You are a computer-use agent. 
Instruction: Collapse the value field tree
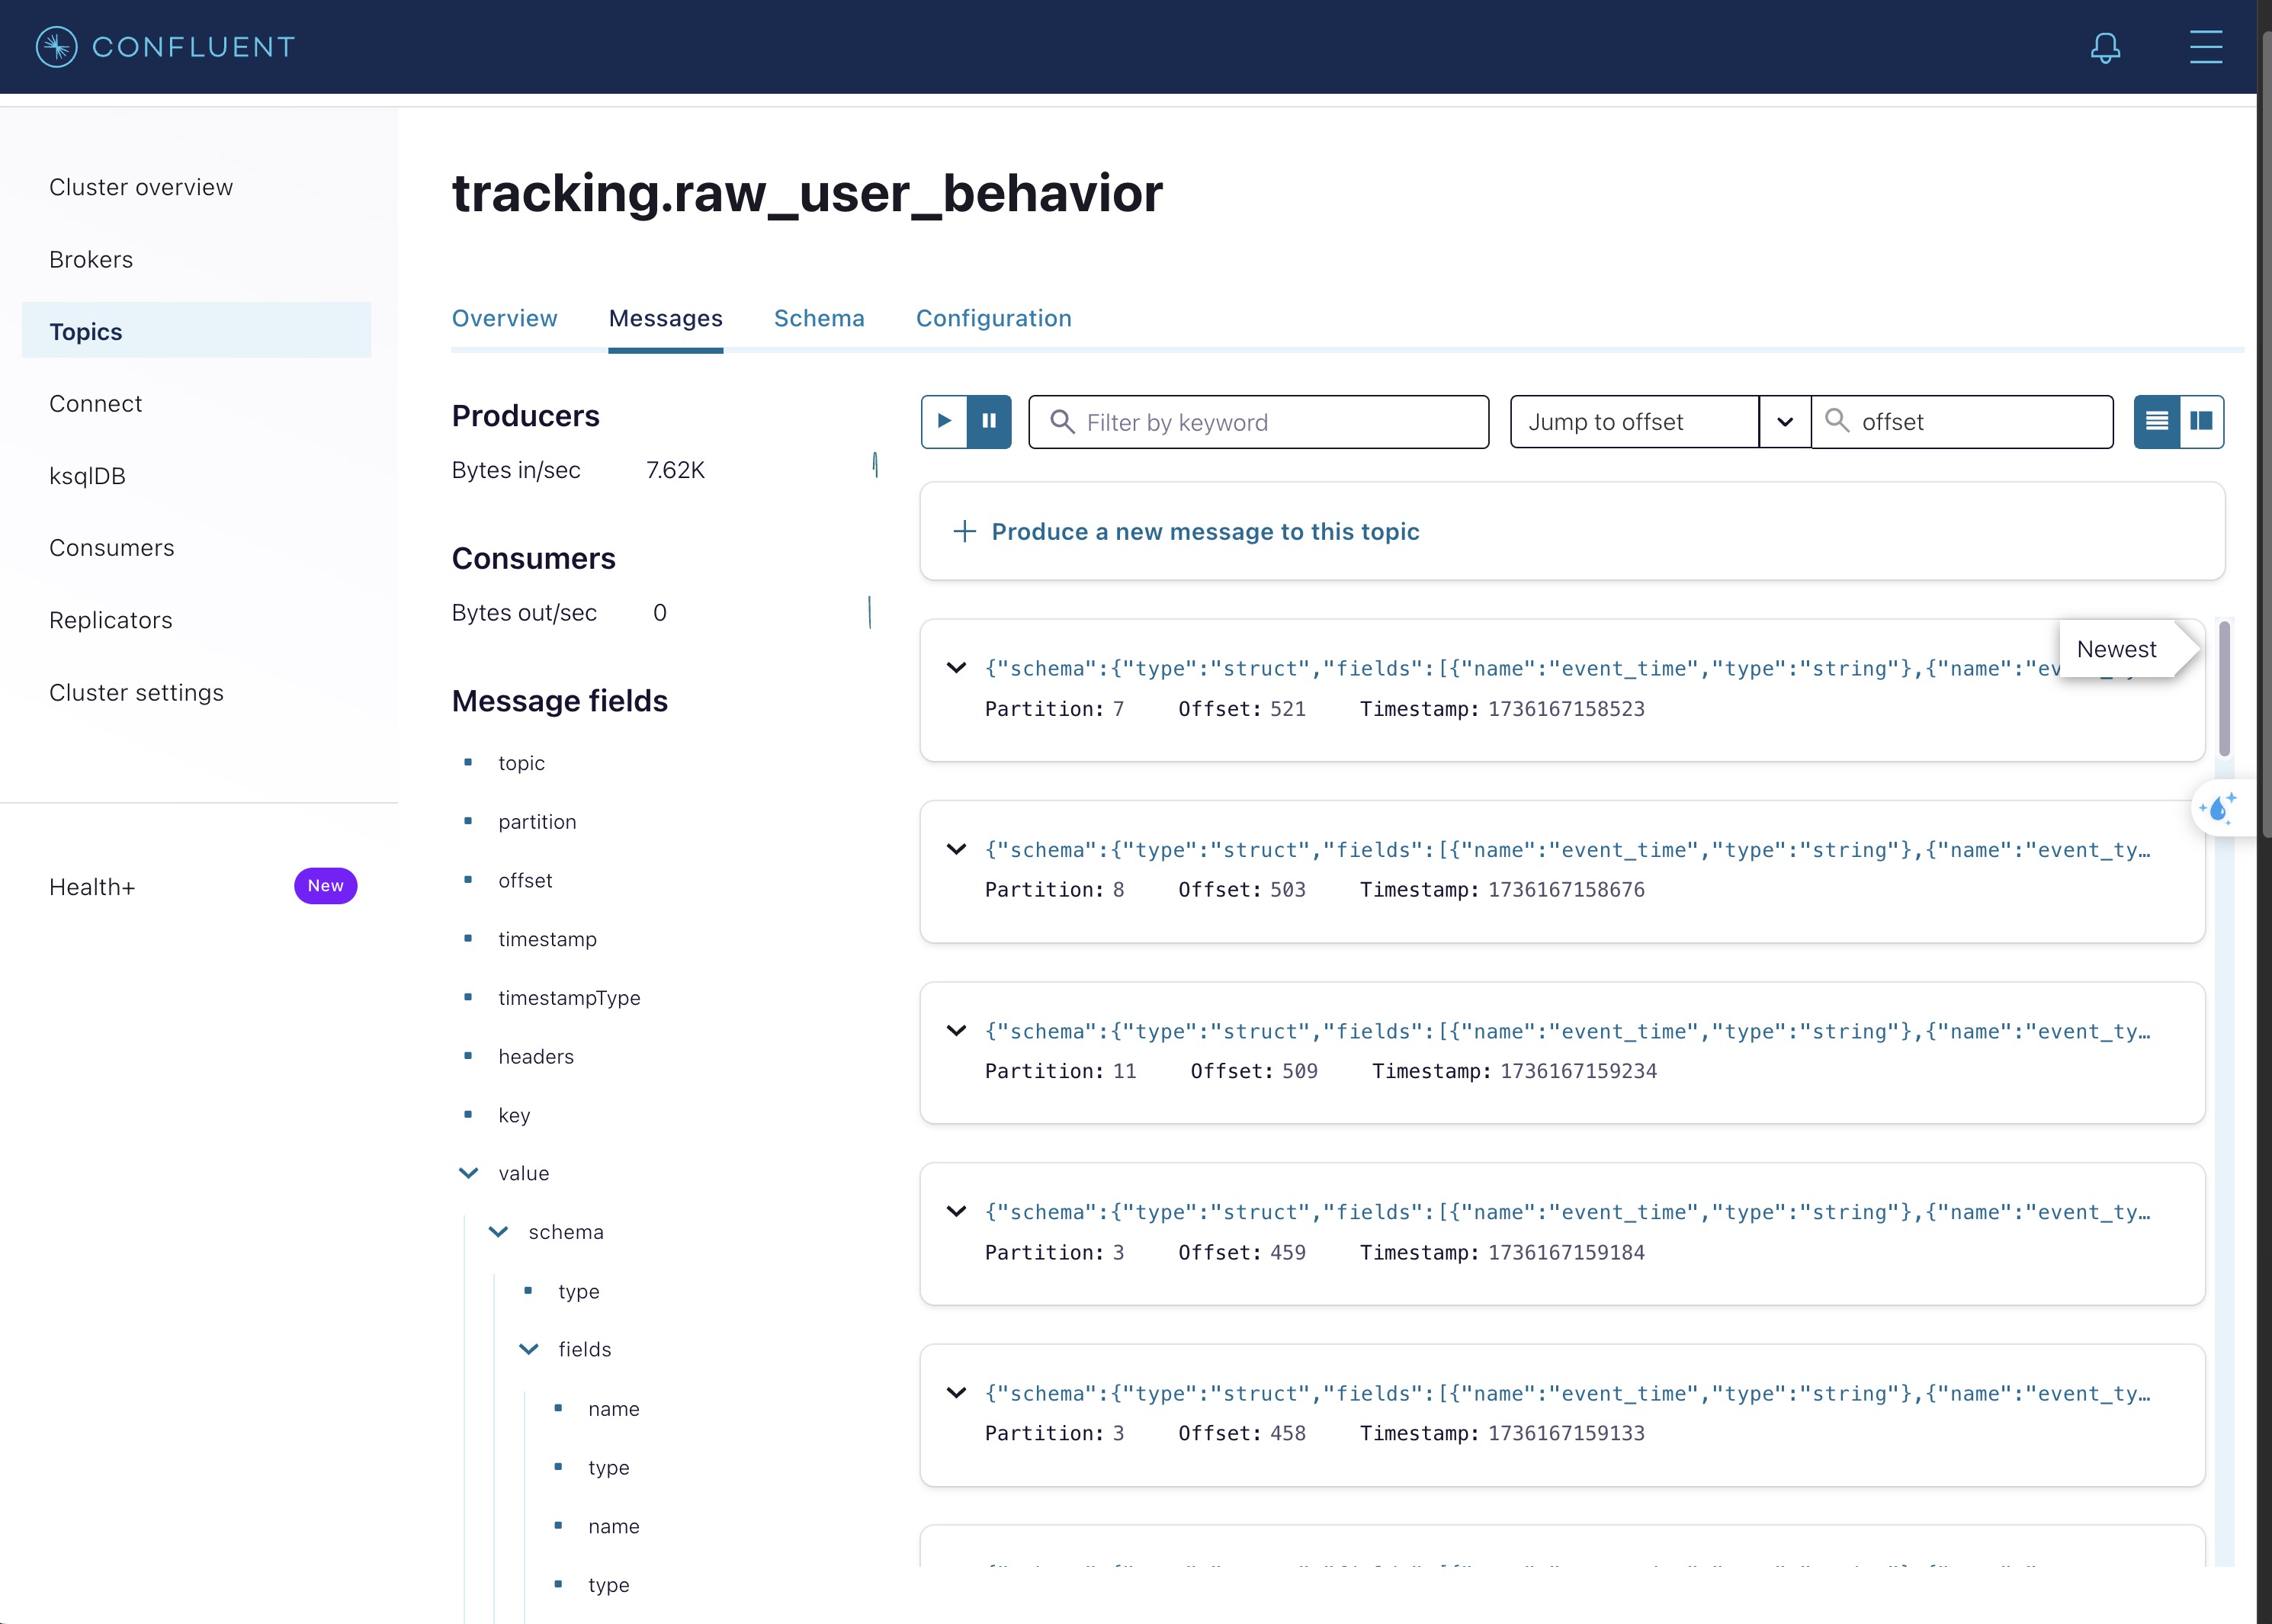point(468,1173)
